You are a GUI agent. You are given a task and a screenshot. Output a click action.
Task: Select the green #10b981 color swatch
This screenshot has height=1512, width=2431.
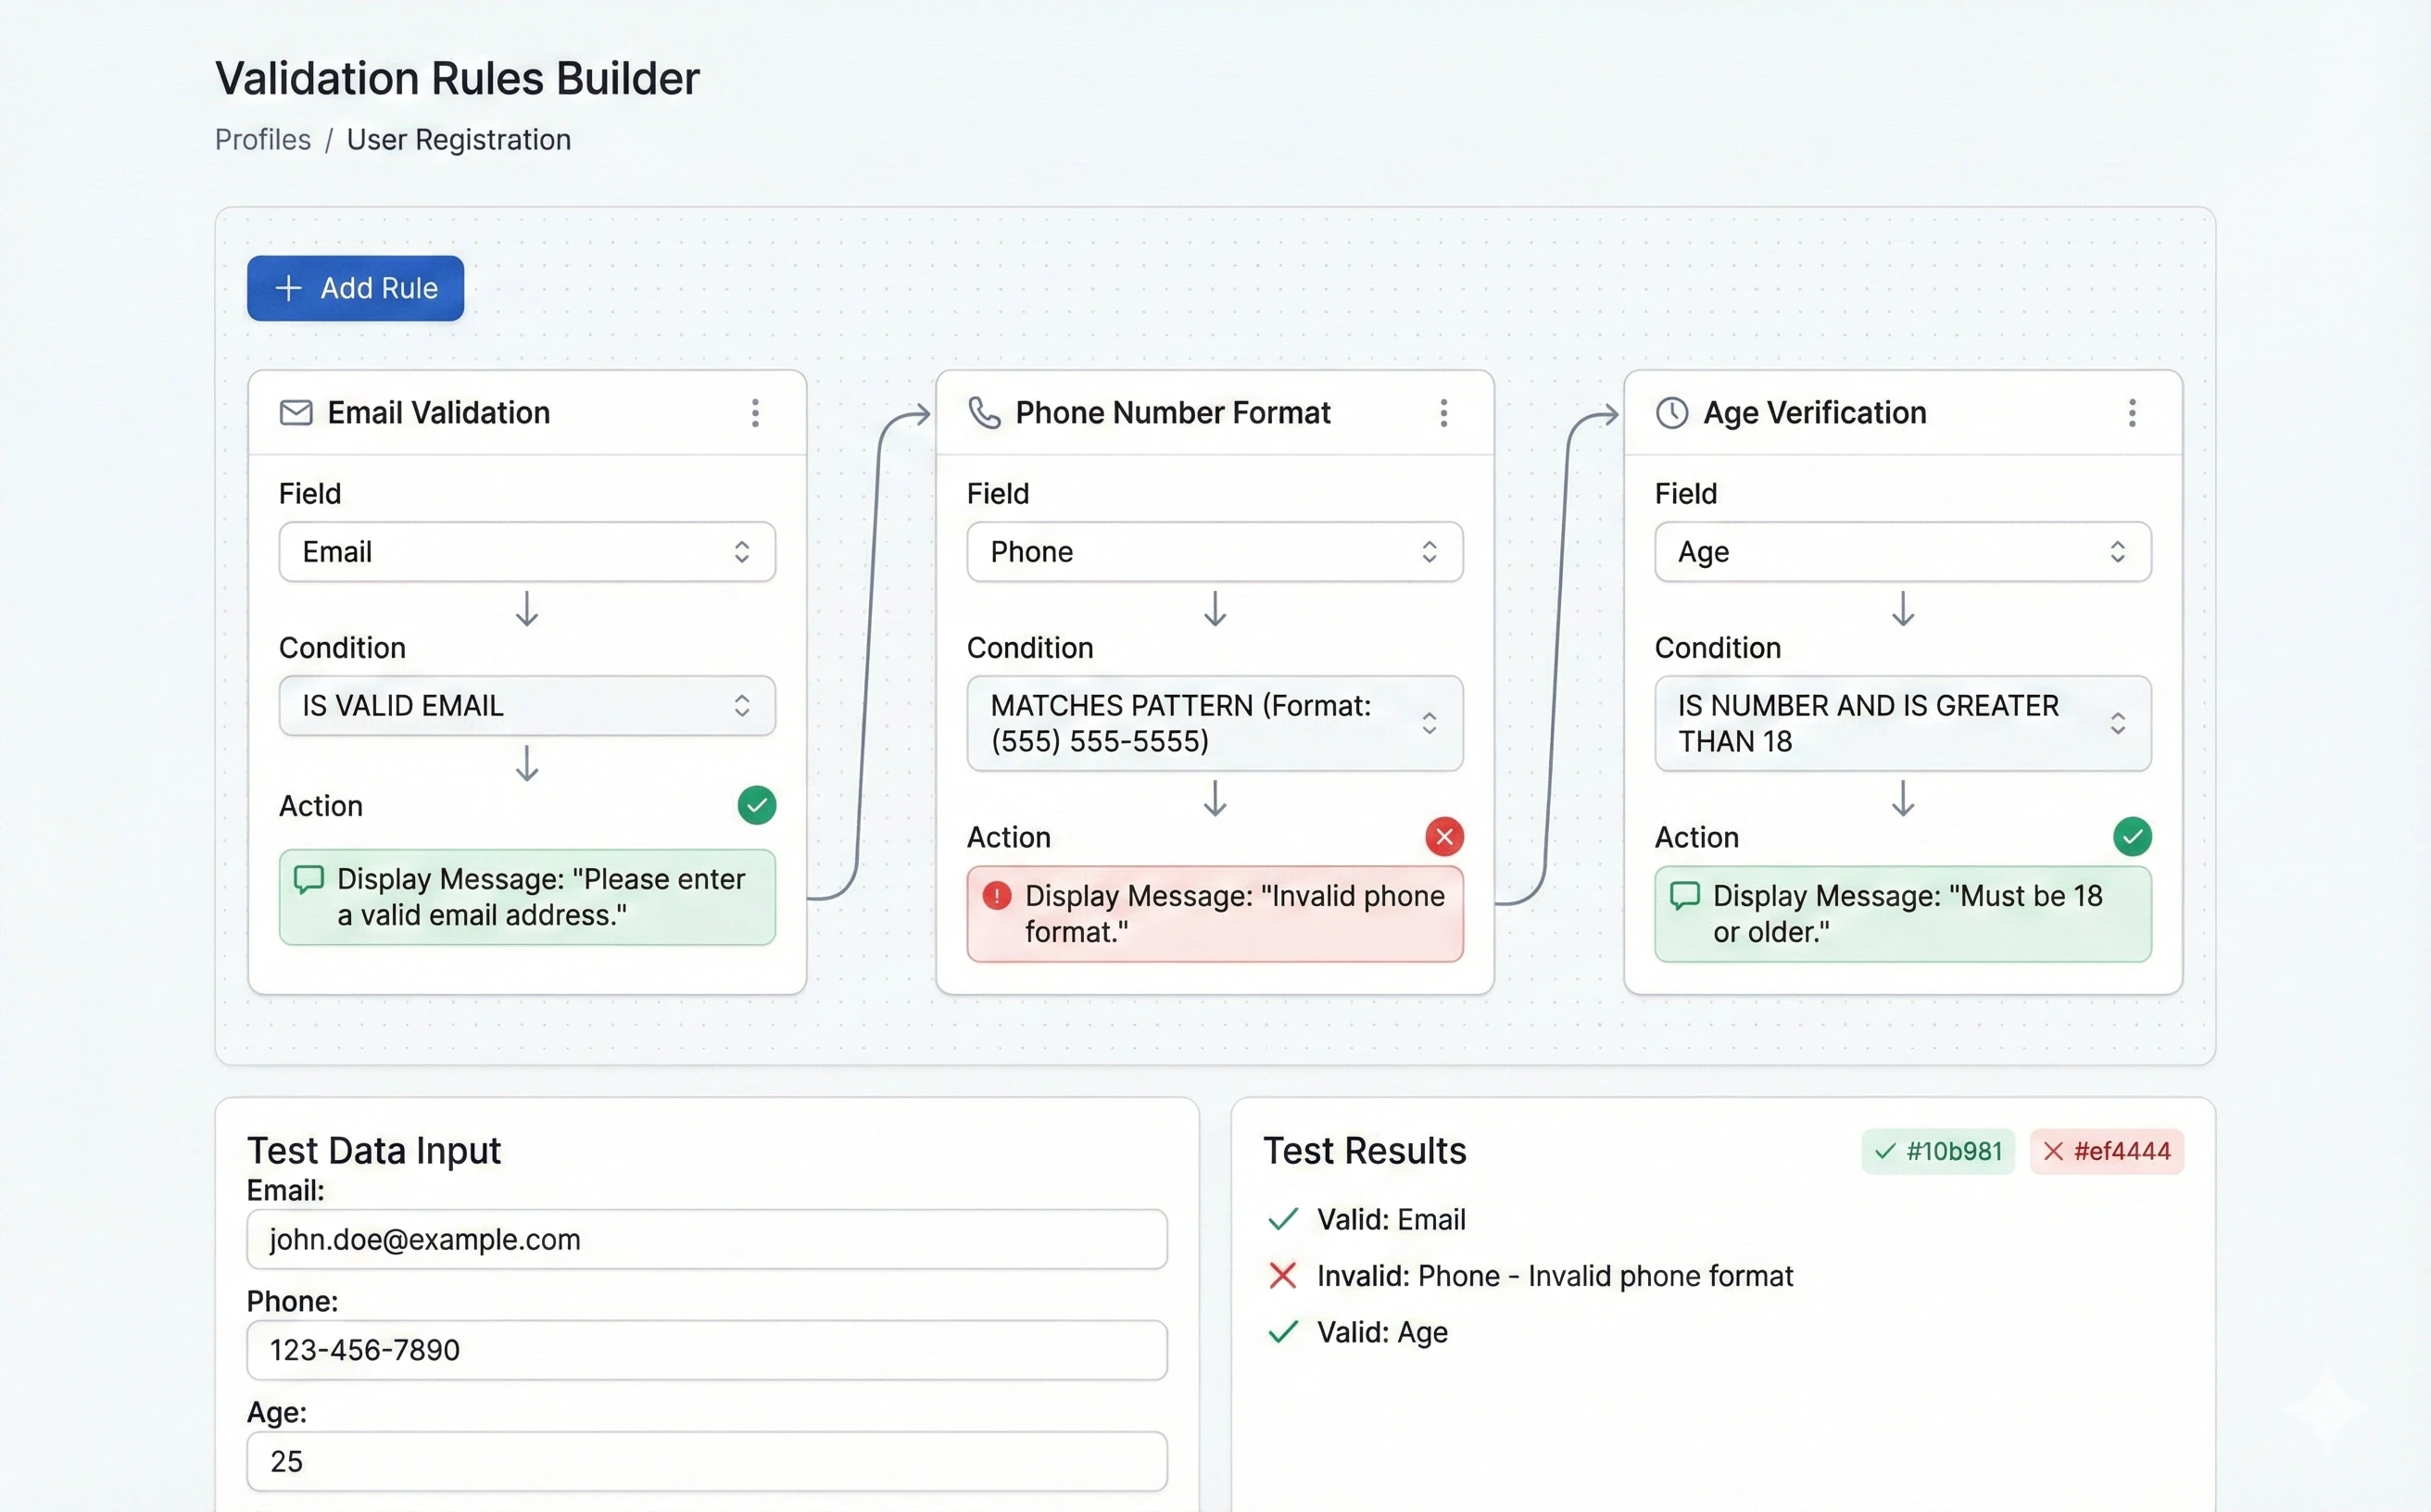(x=1937, y=1151)
